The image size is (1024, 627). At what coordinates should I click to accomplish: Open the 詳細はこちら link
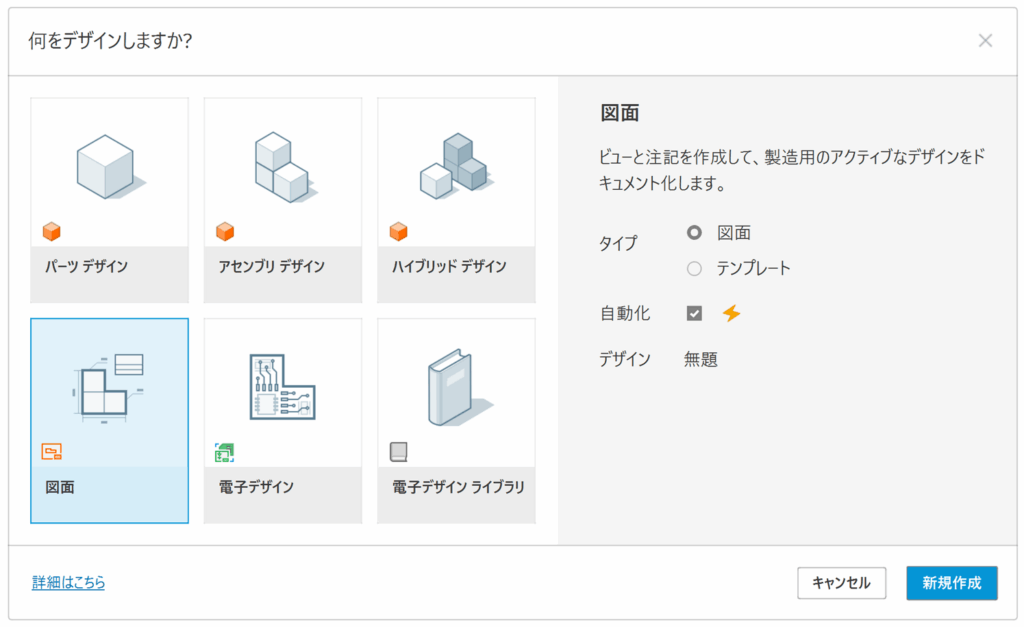click(x=68, y=582)
